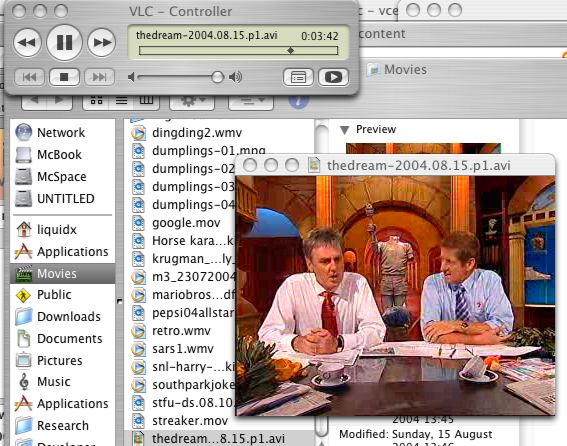Viewport: 567px width, 446px height.
Task: Click the playing video frame
Action: (x=395, y=296)
